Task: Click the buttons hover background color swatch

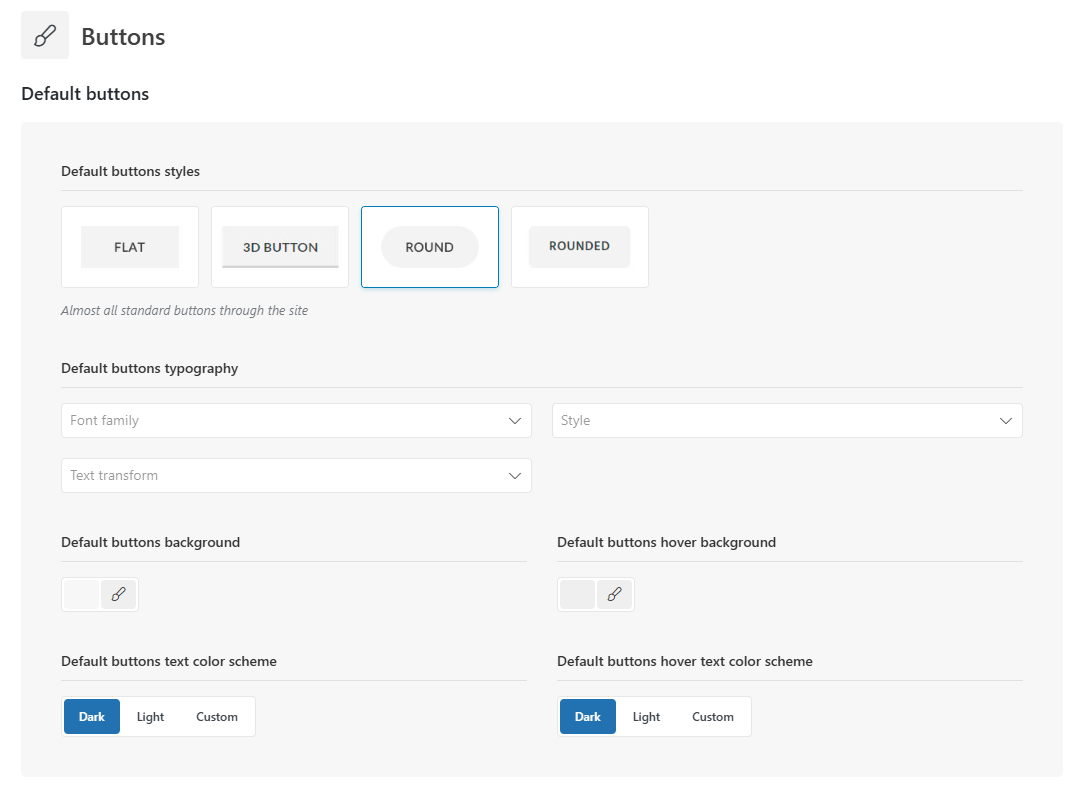Action: (577, 594)
